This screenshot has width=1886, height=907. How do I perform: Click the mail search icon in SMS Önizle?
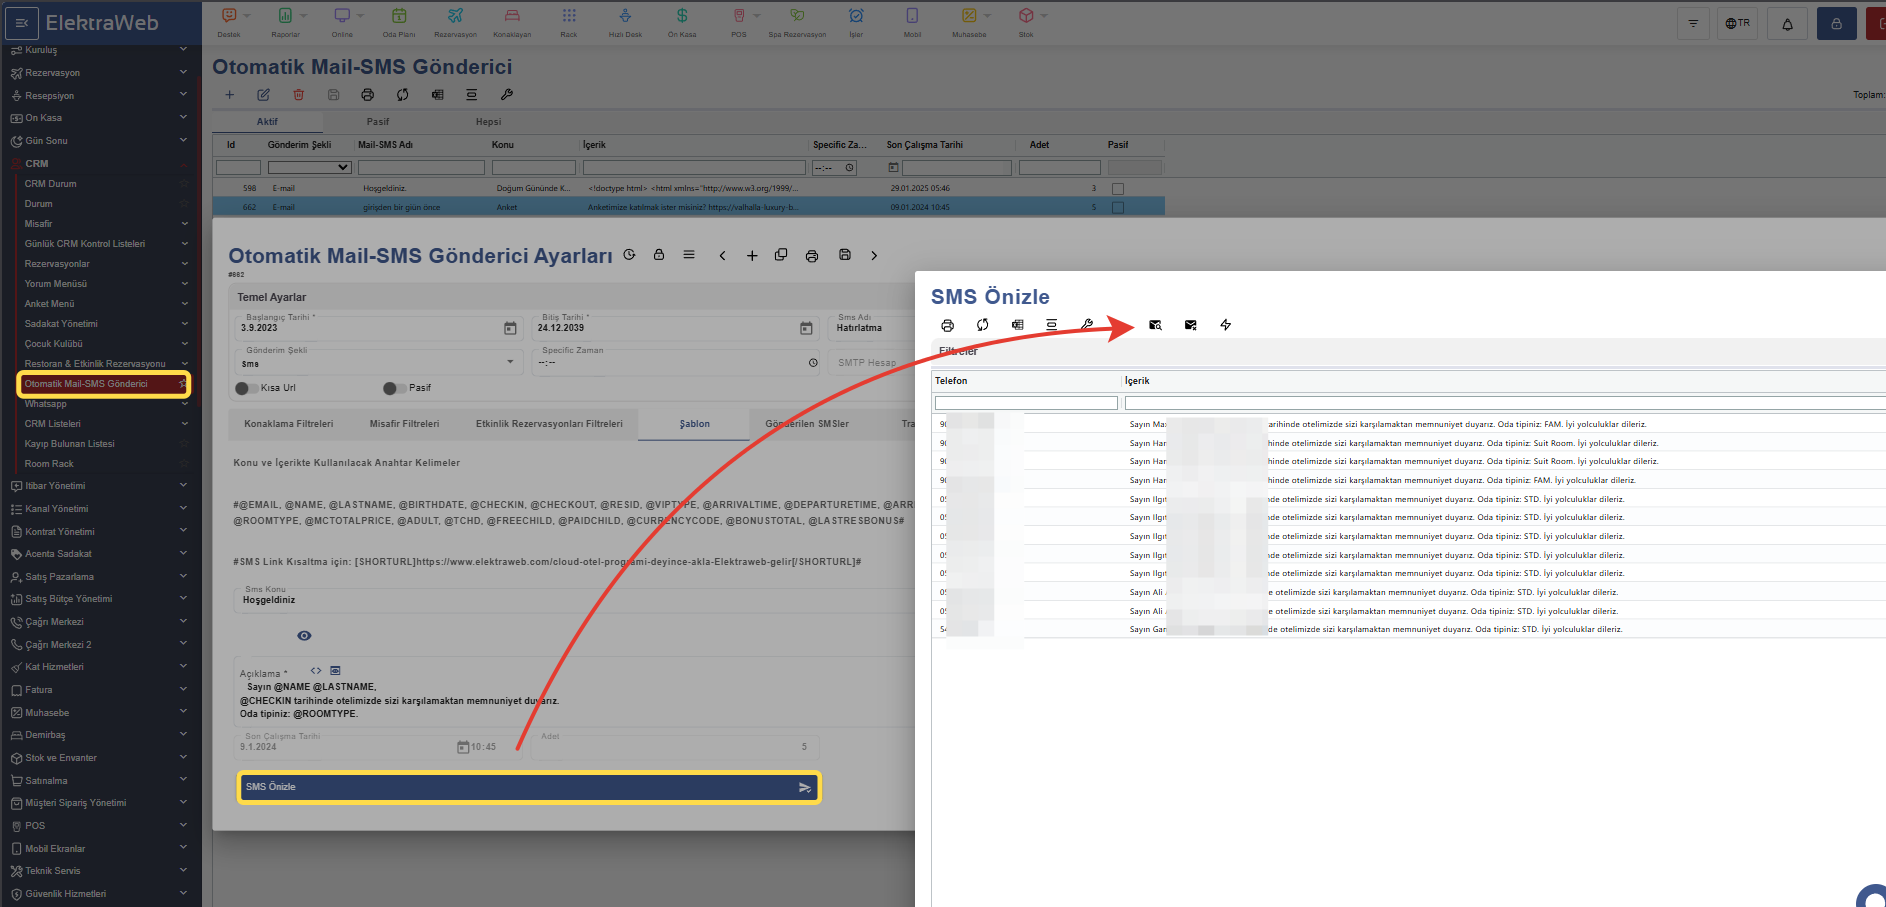click(1155, 325)
